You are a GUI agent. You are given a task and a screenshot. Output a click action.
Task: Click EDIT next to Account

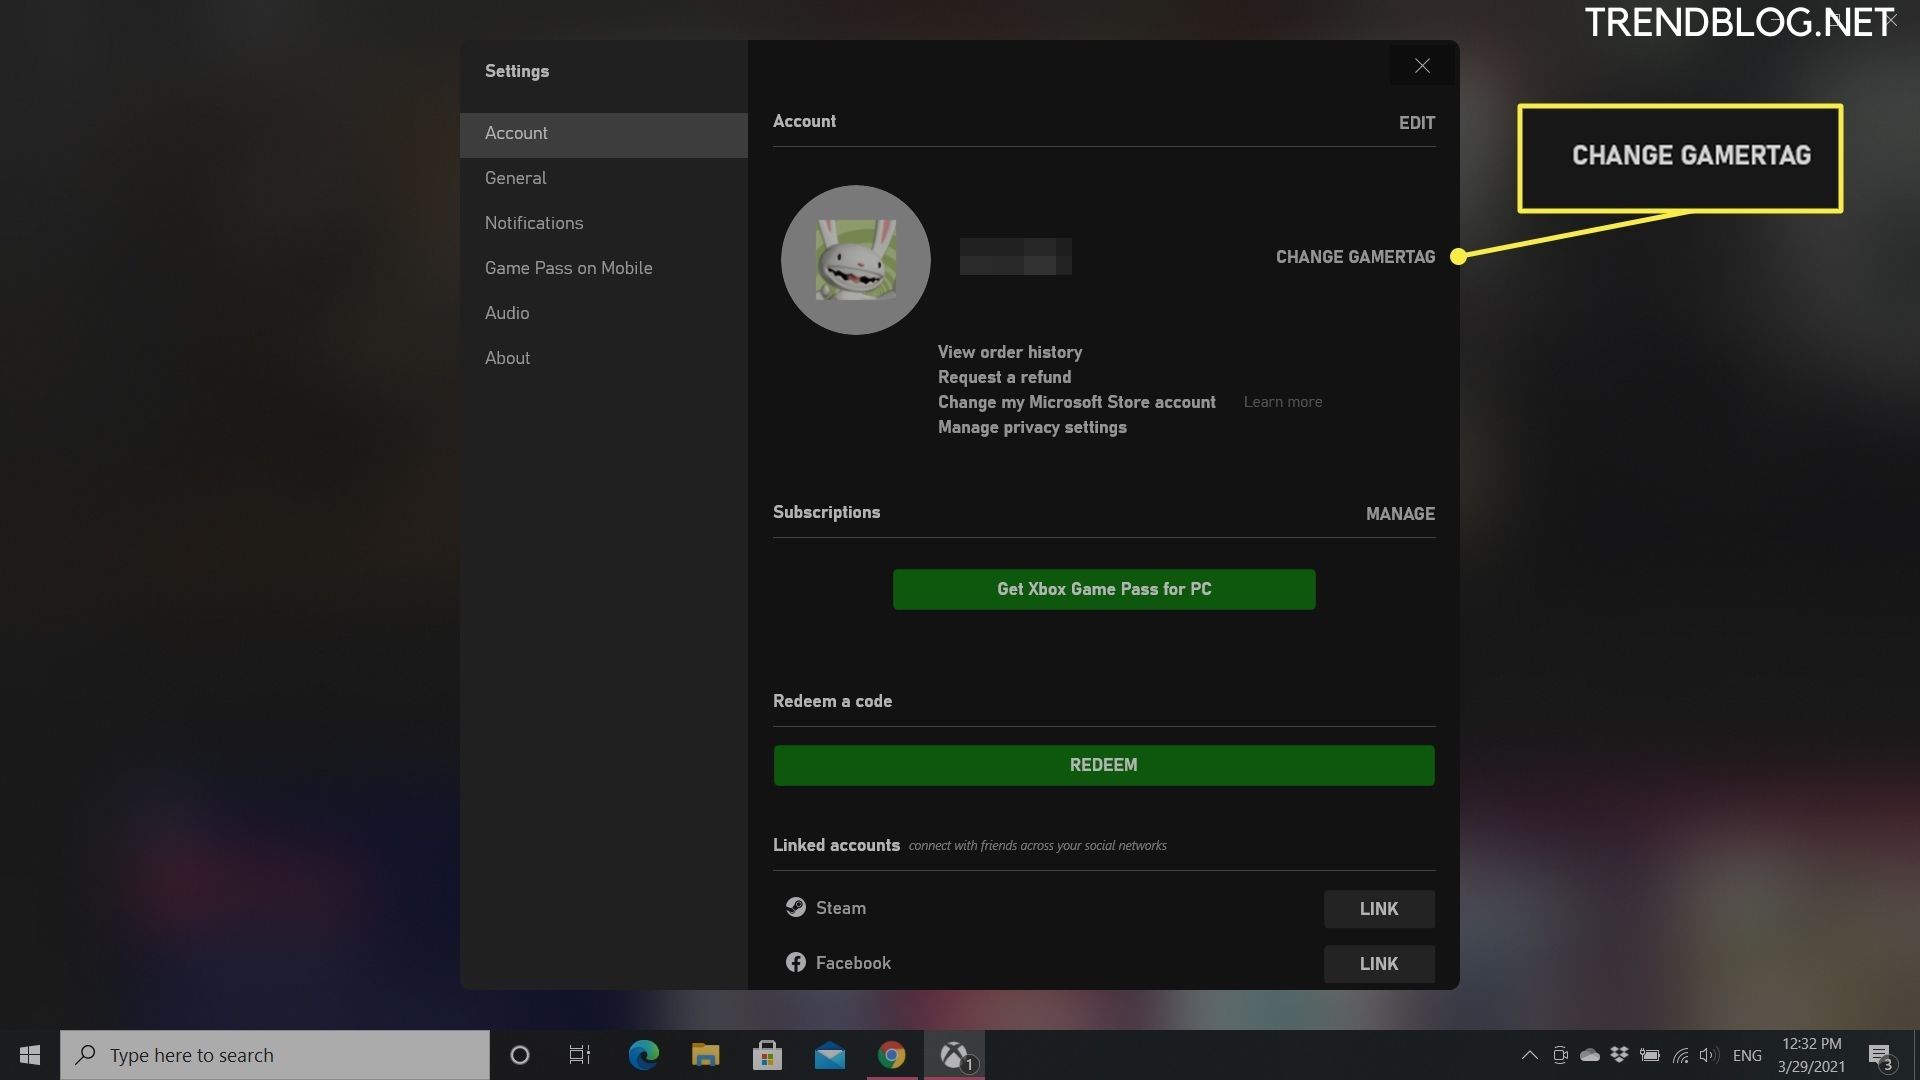tap(1417, 122)
